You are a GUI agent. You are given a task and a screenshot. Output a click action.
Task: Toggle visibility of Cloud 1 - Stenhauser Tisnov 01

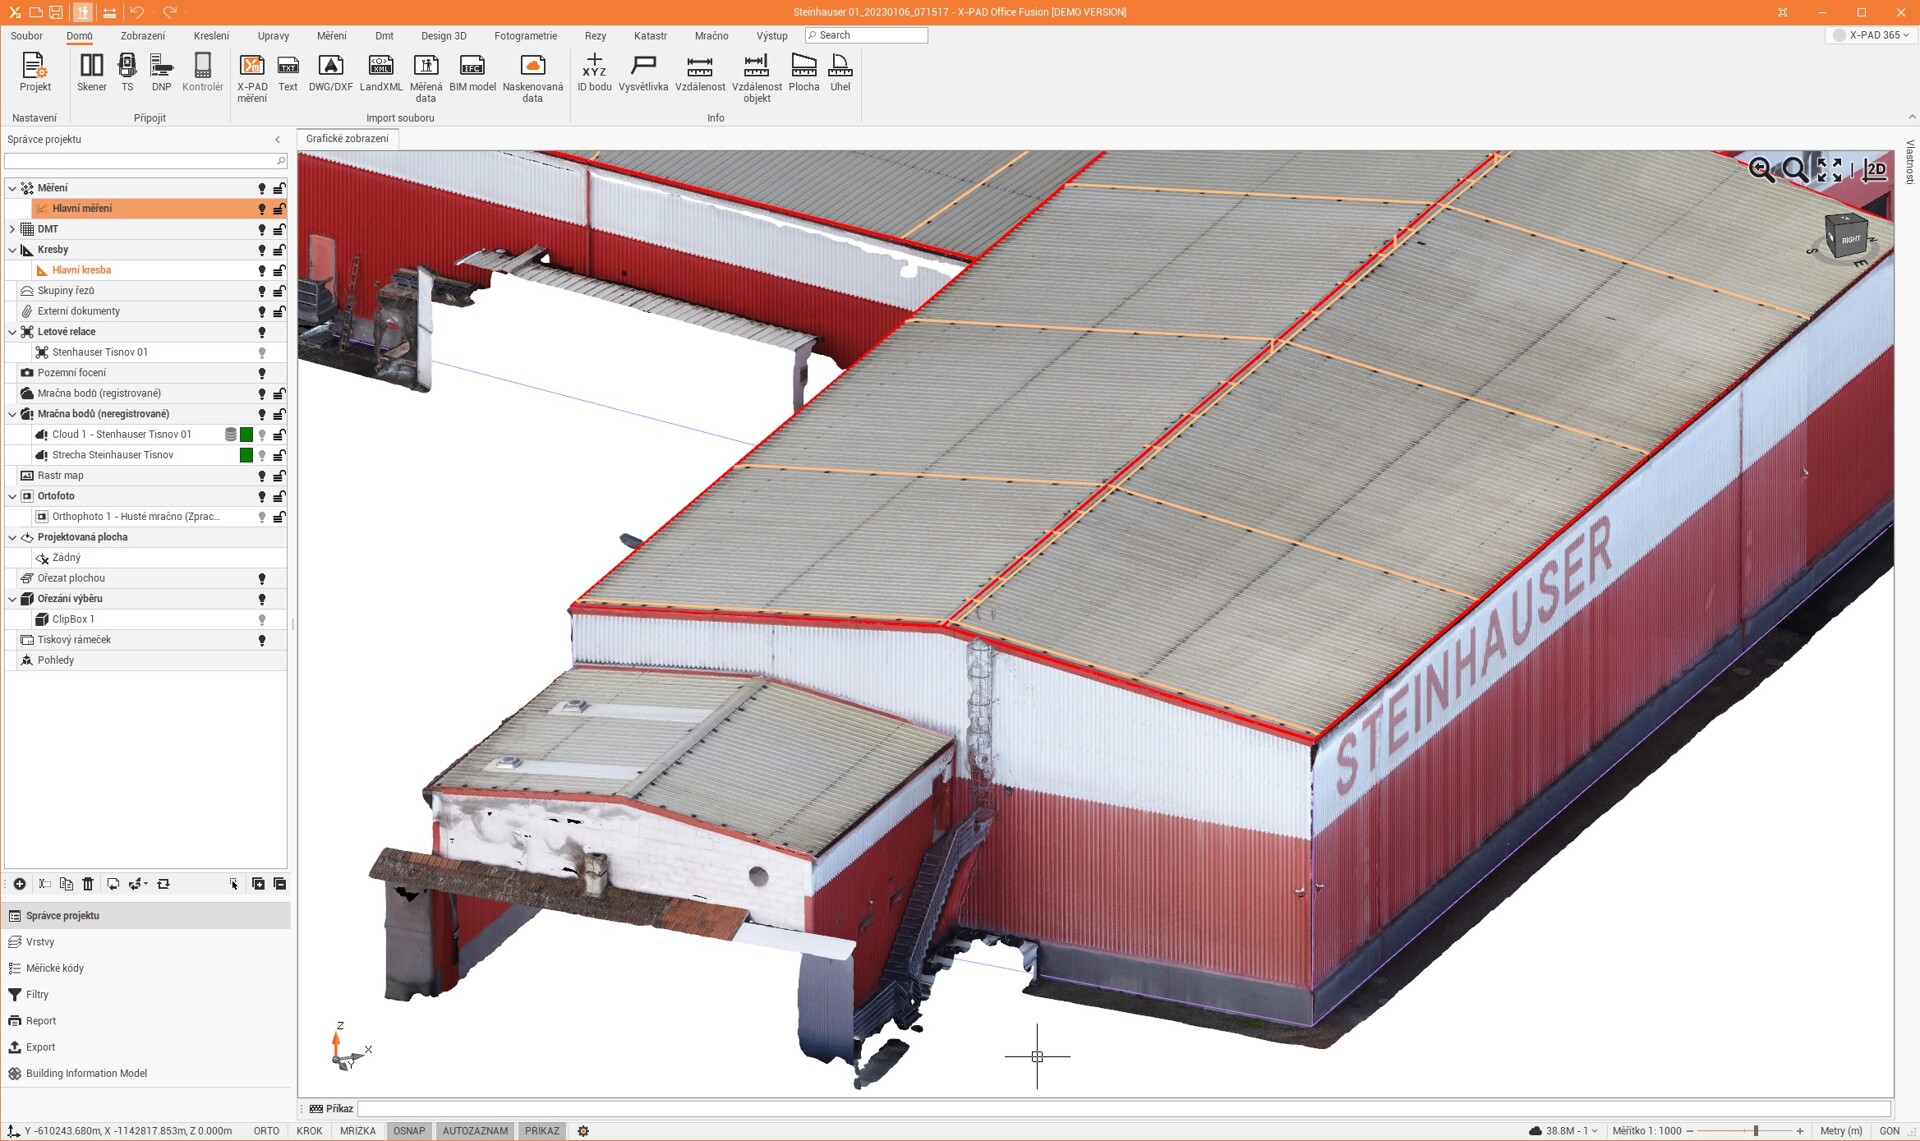(x=262, y=435)
